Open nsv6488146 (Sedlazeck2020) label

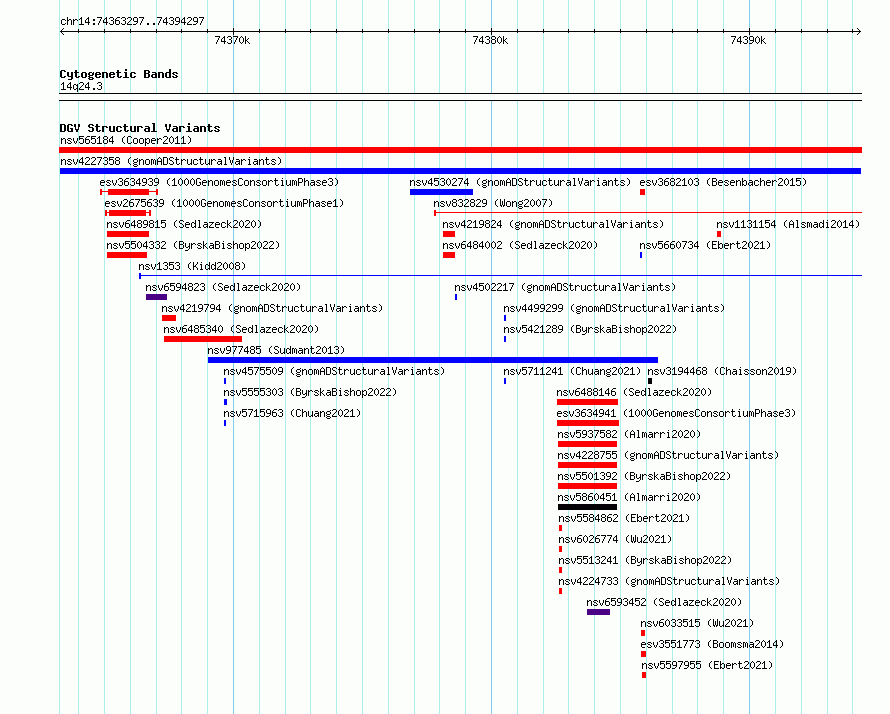tap(634, 392)
